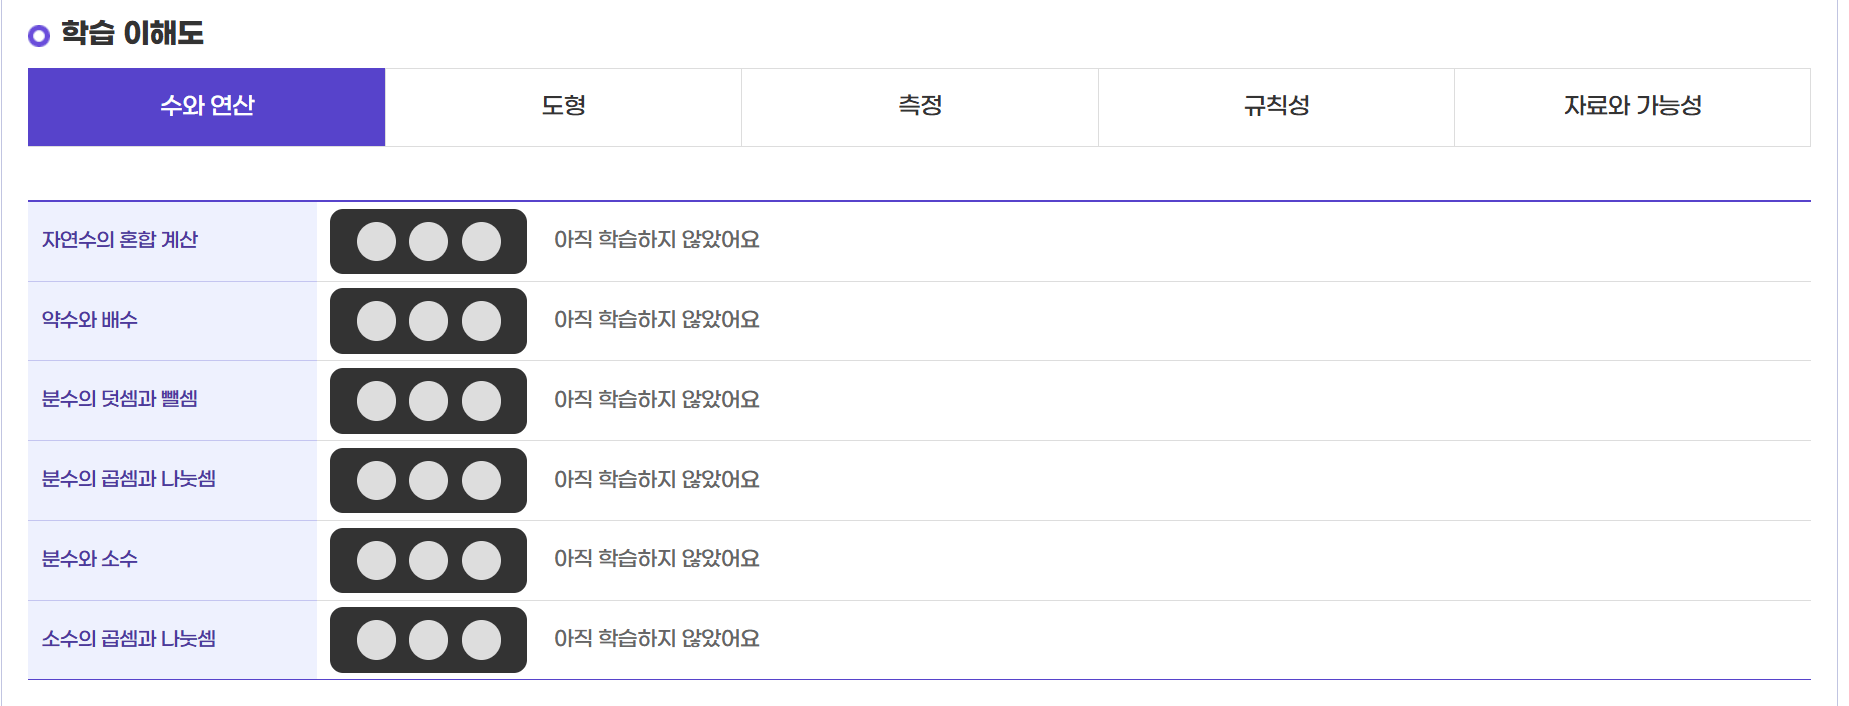1849x706 pixels.
Task: Click the 아직 학습하지 않았어요 status text
Action: (656, 241)
